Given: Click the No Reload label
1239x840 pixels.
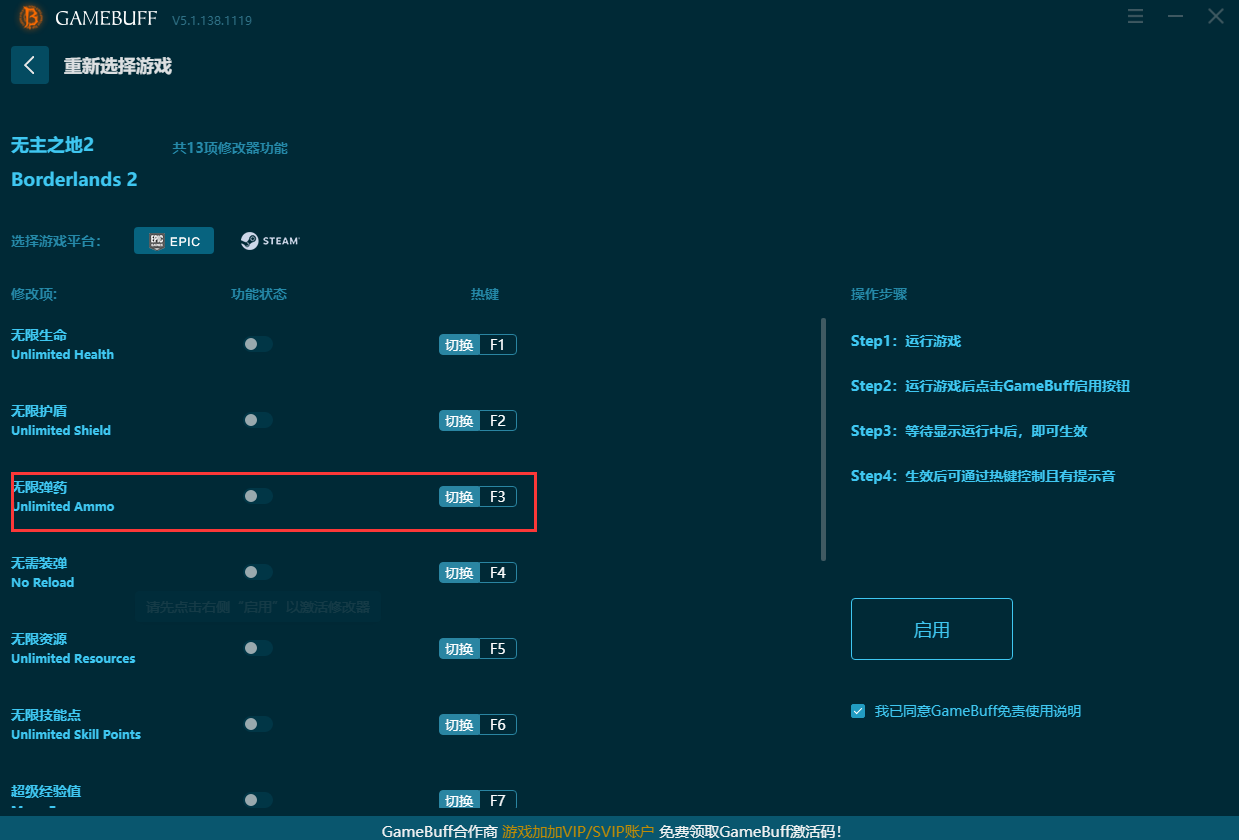Looking at the screenshot, I should [x=42, y=583].
